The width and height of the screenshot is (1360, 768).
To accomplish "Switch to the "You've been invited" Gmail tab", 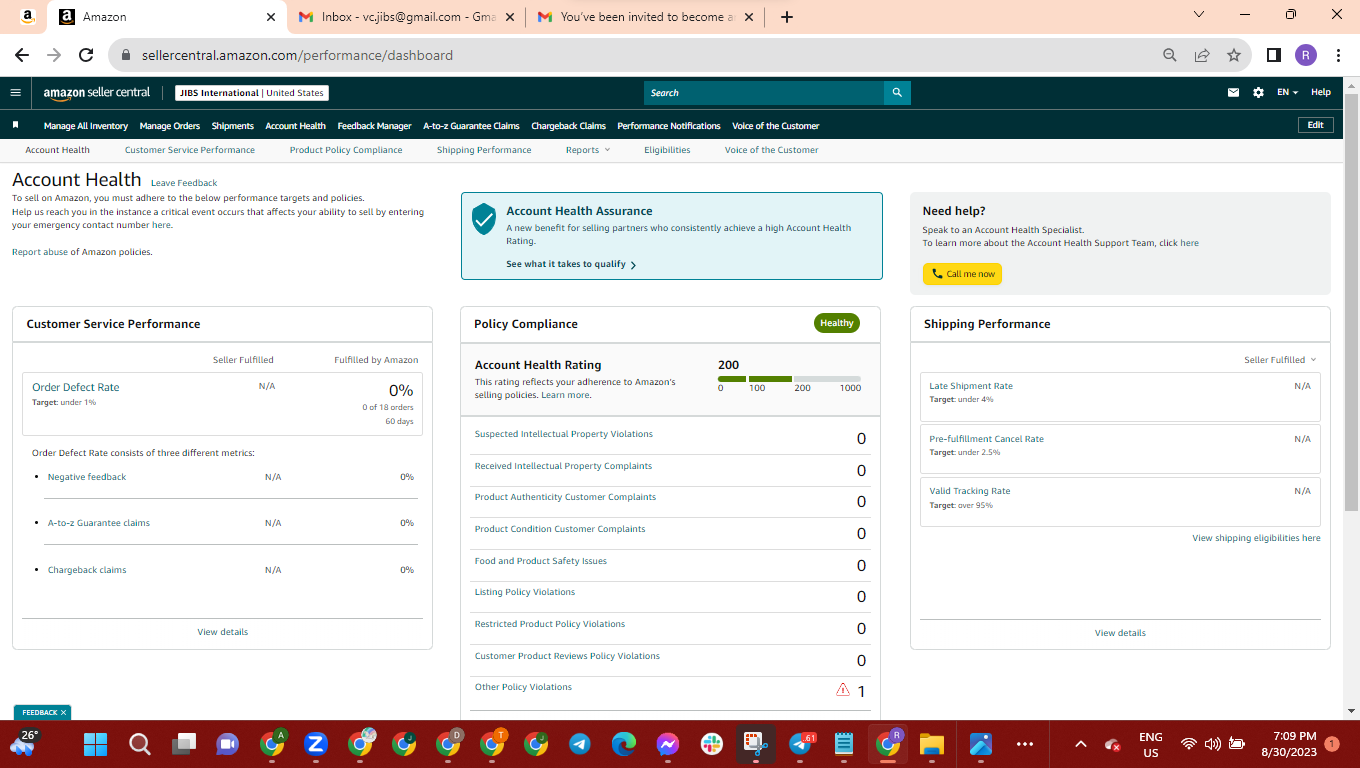I will click(x=645, y=17).
